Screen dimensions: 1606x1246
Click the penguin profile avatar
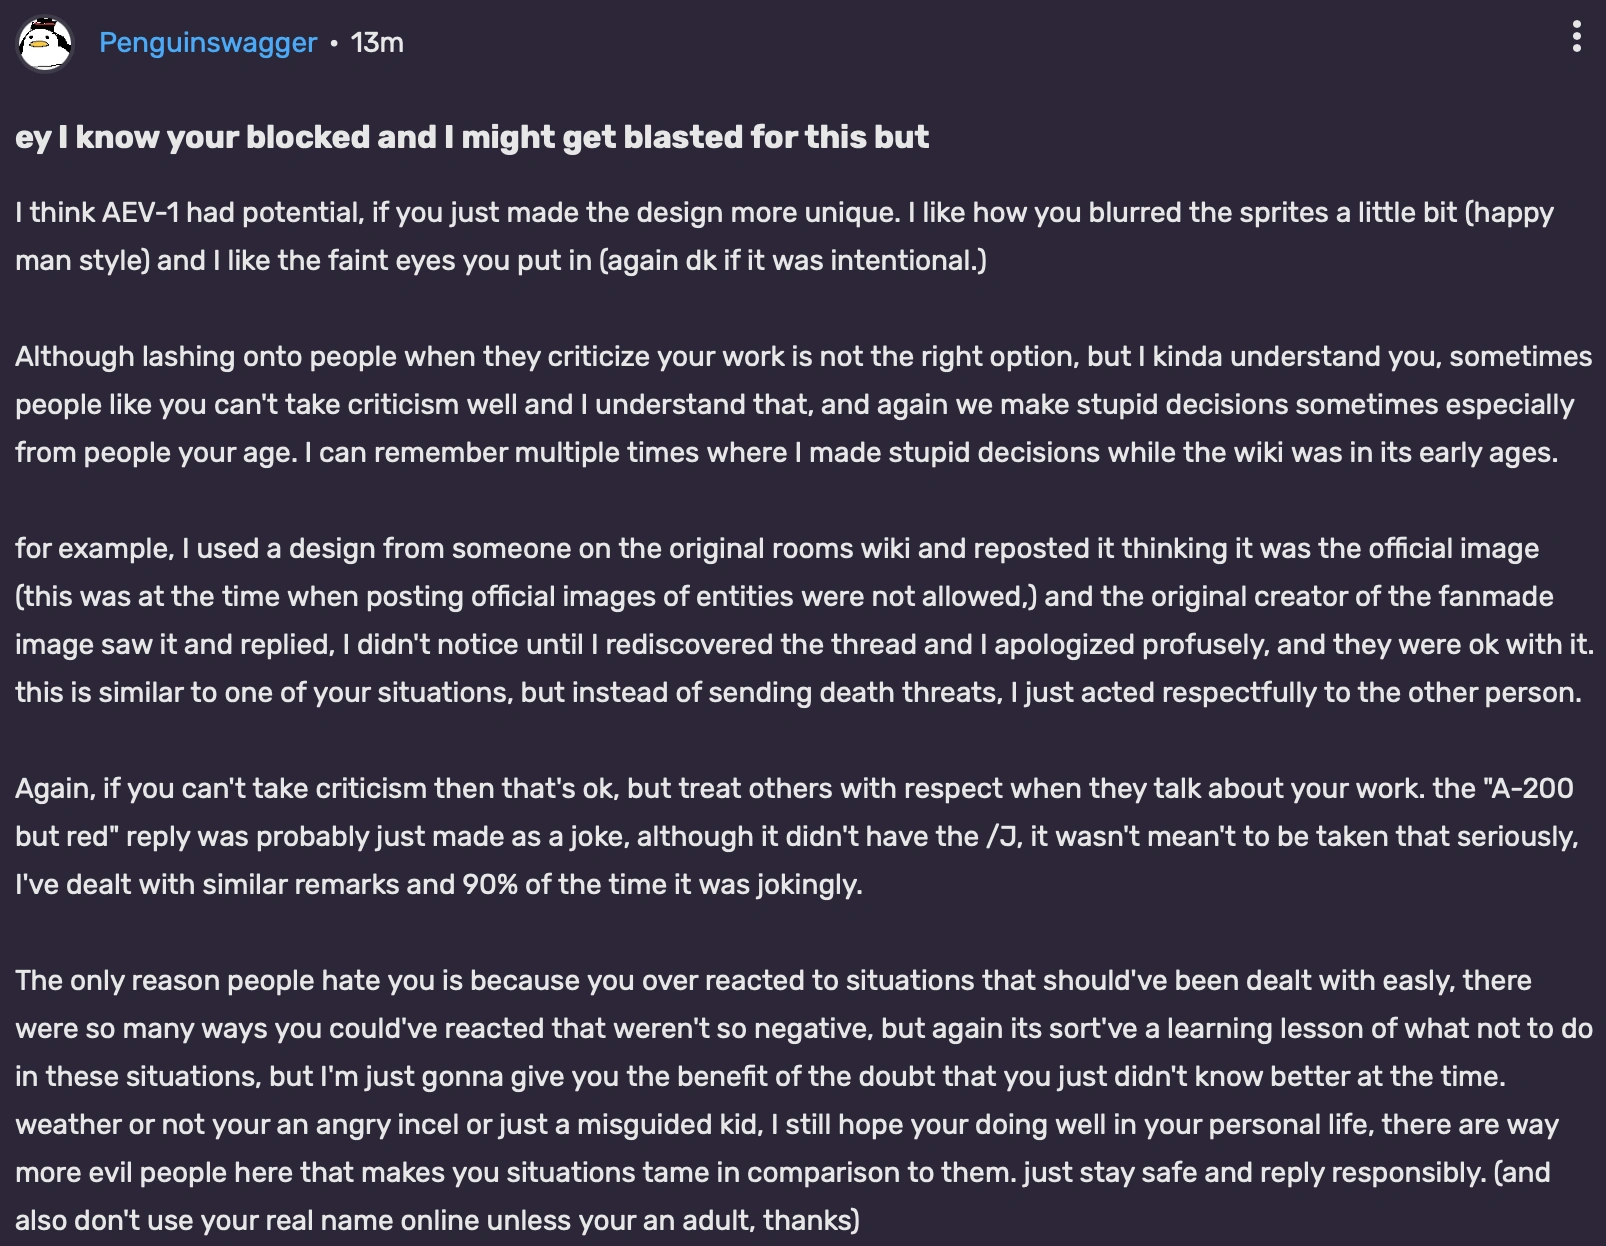[x=45, y=43]
